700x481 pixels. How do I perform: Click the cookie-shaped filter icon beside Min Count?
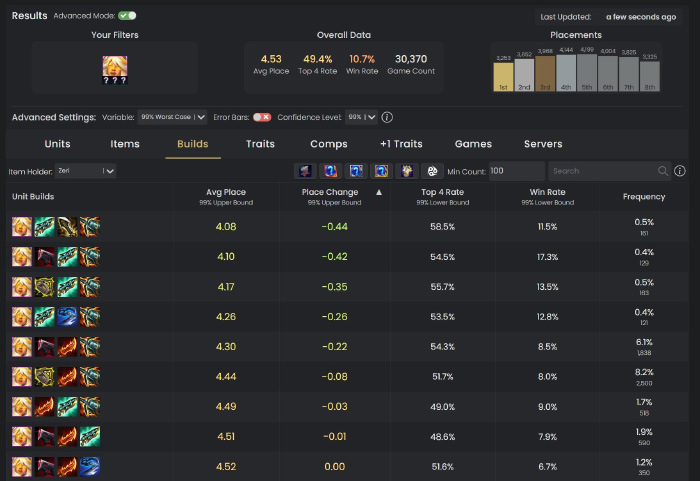(431, 171)
